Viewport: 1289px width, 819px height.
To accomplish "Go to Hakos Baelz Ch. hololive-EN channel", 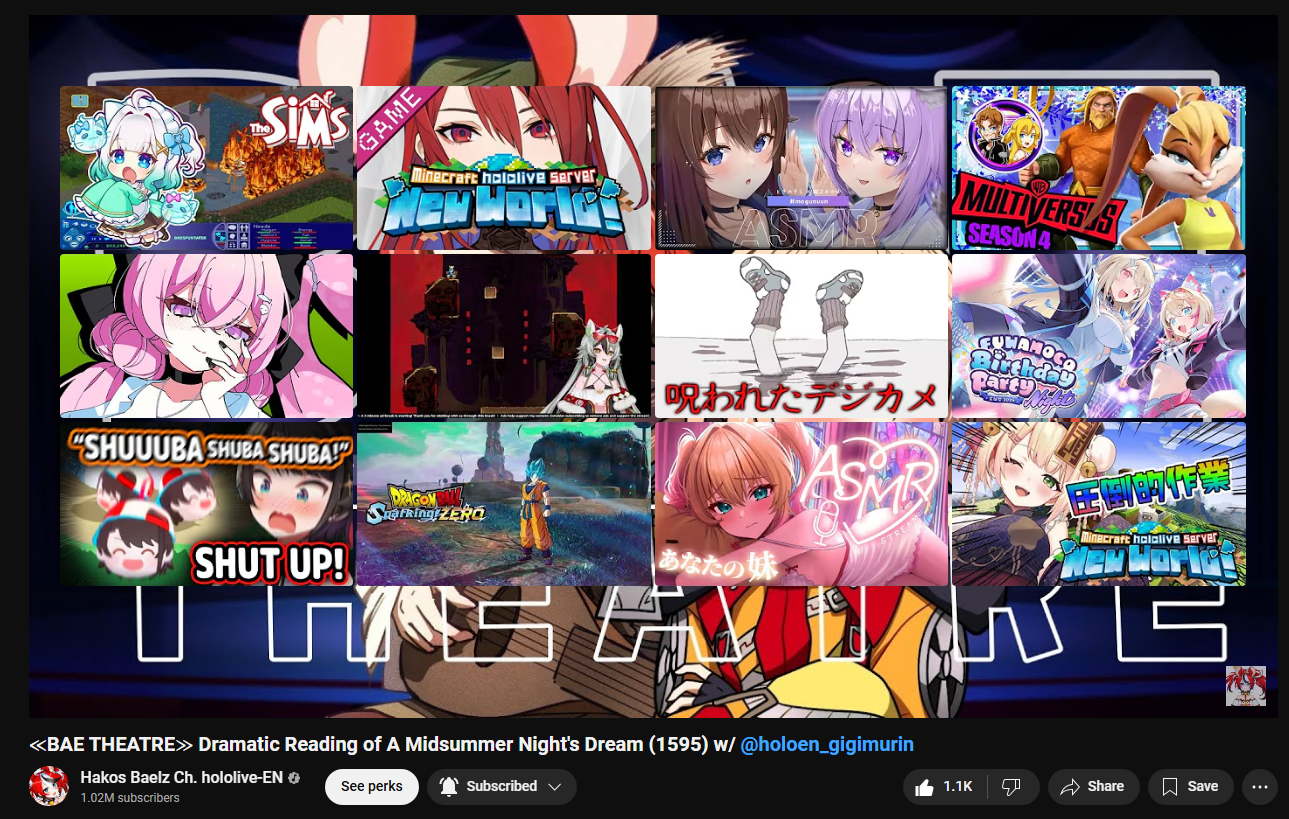I will pyautogui.click(x=182, y=778).
